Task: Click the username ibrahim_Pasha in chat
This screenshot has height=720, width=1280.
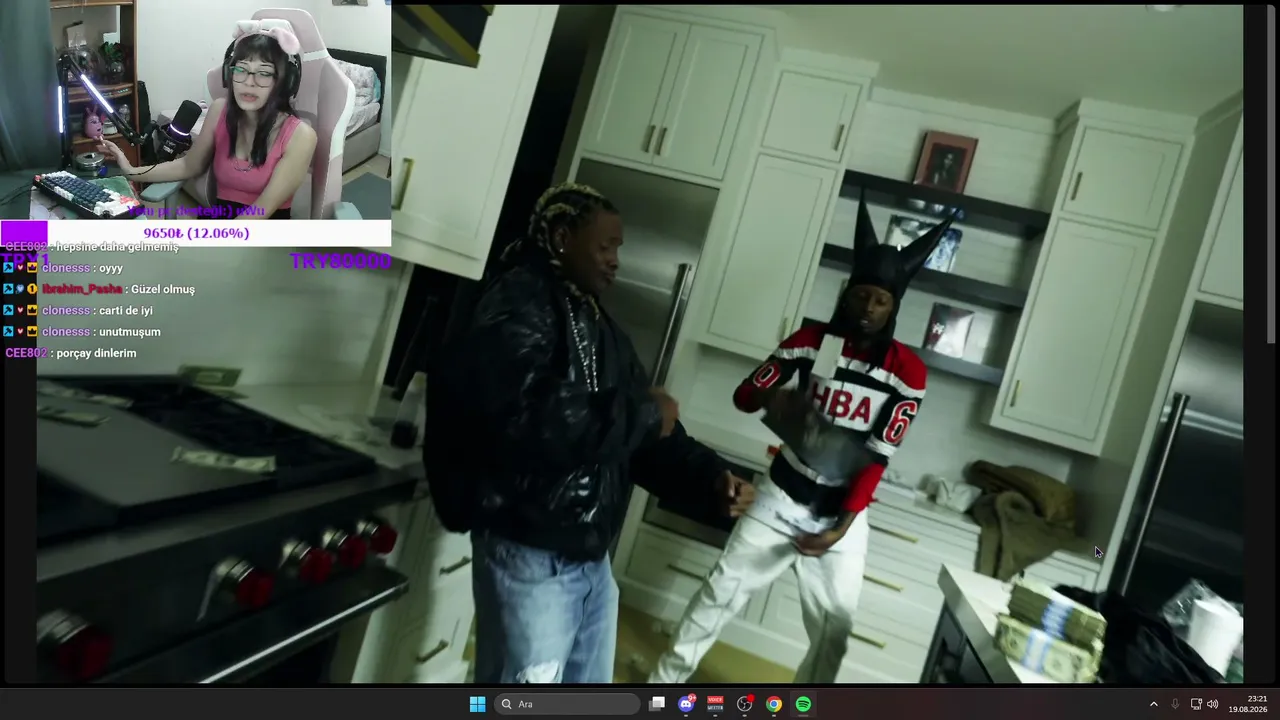Action: (x=81, y=289)
